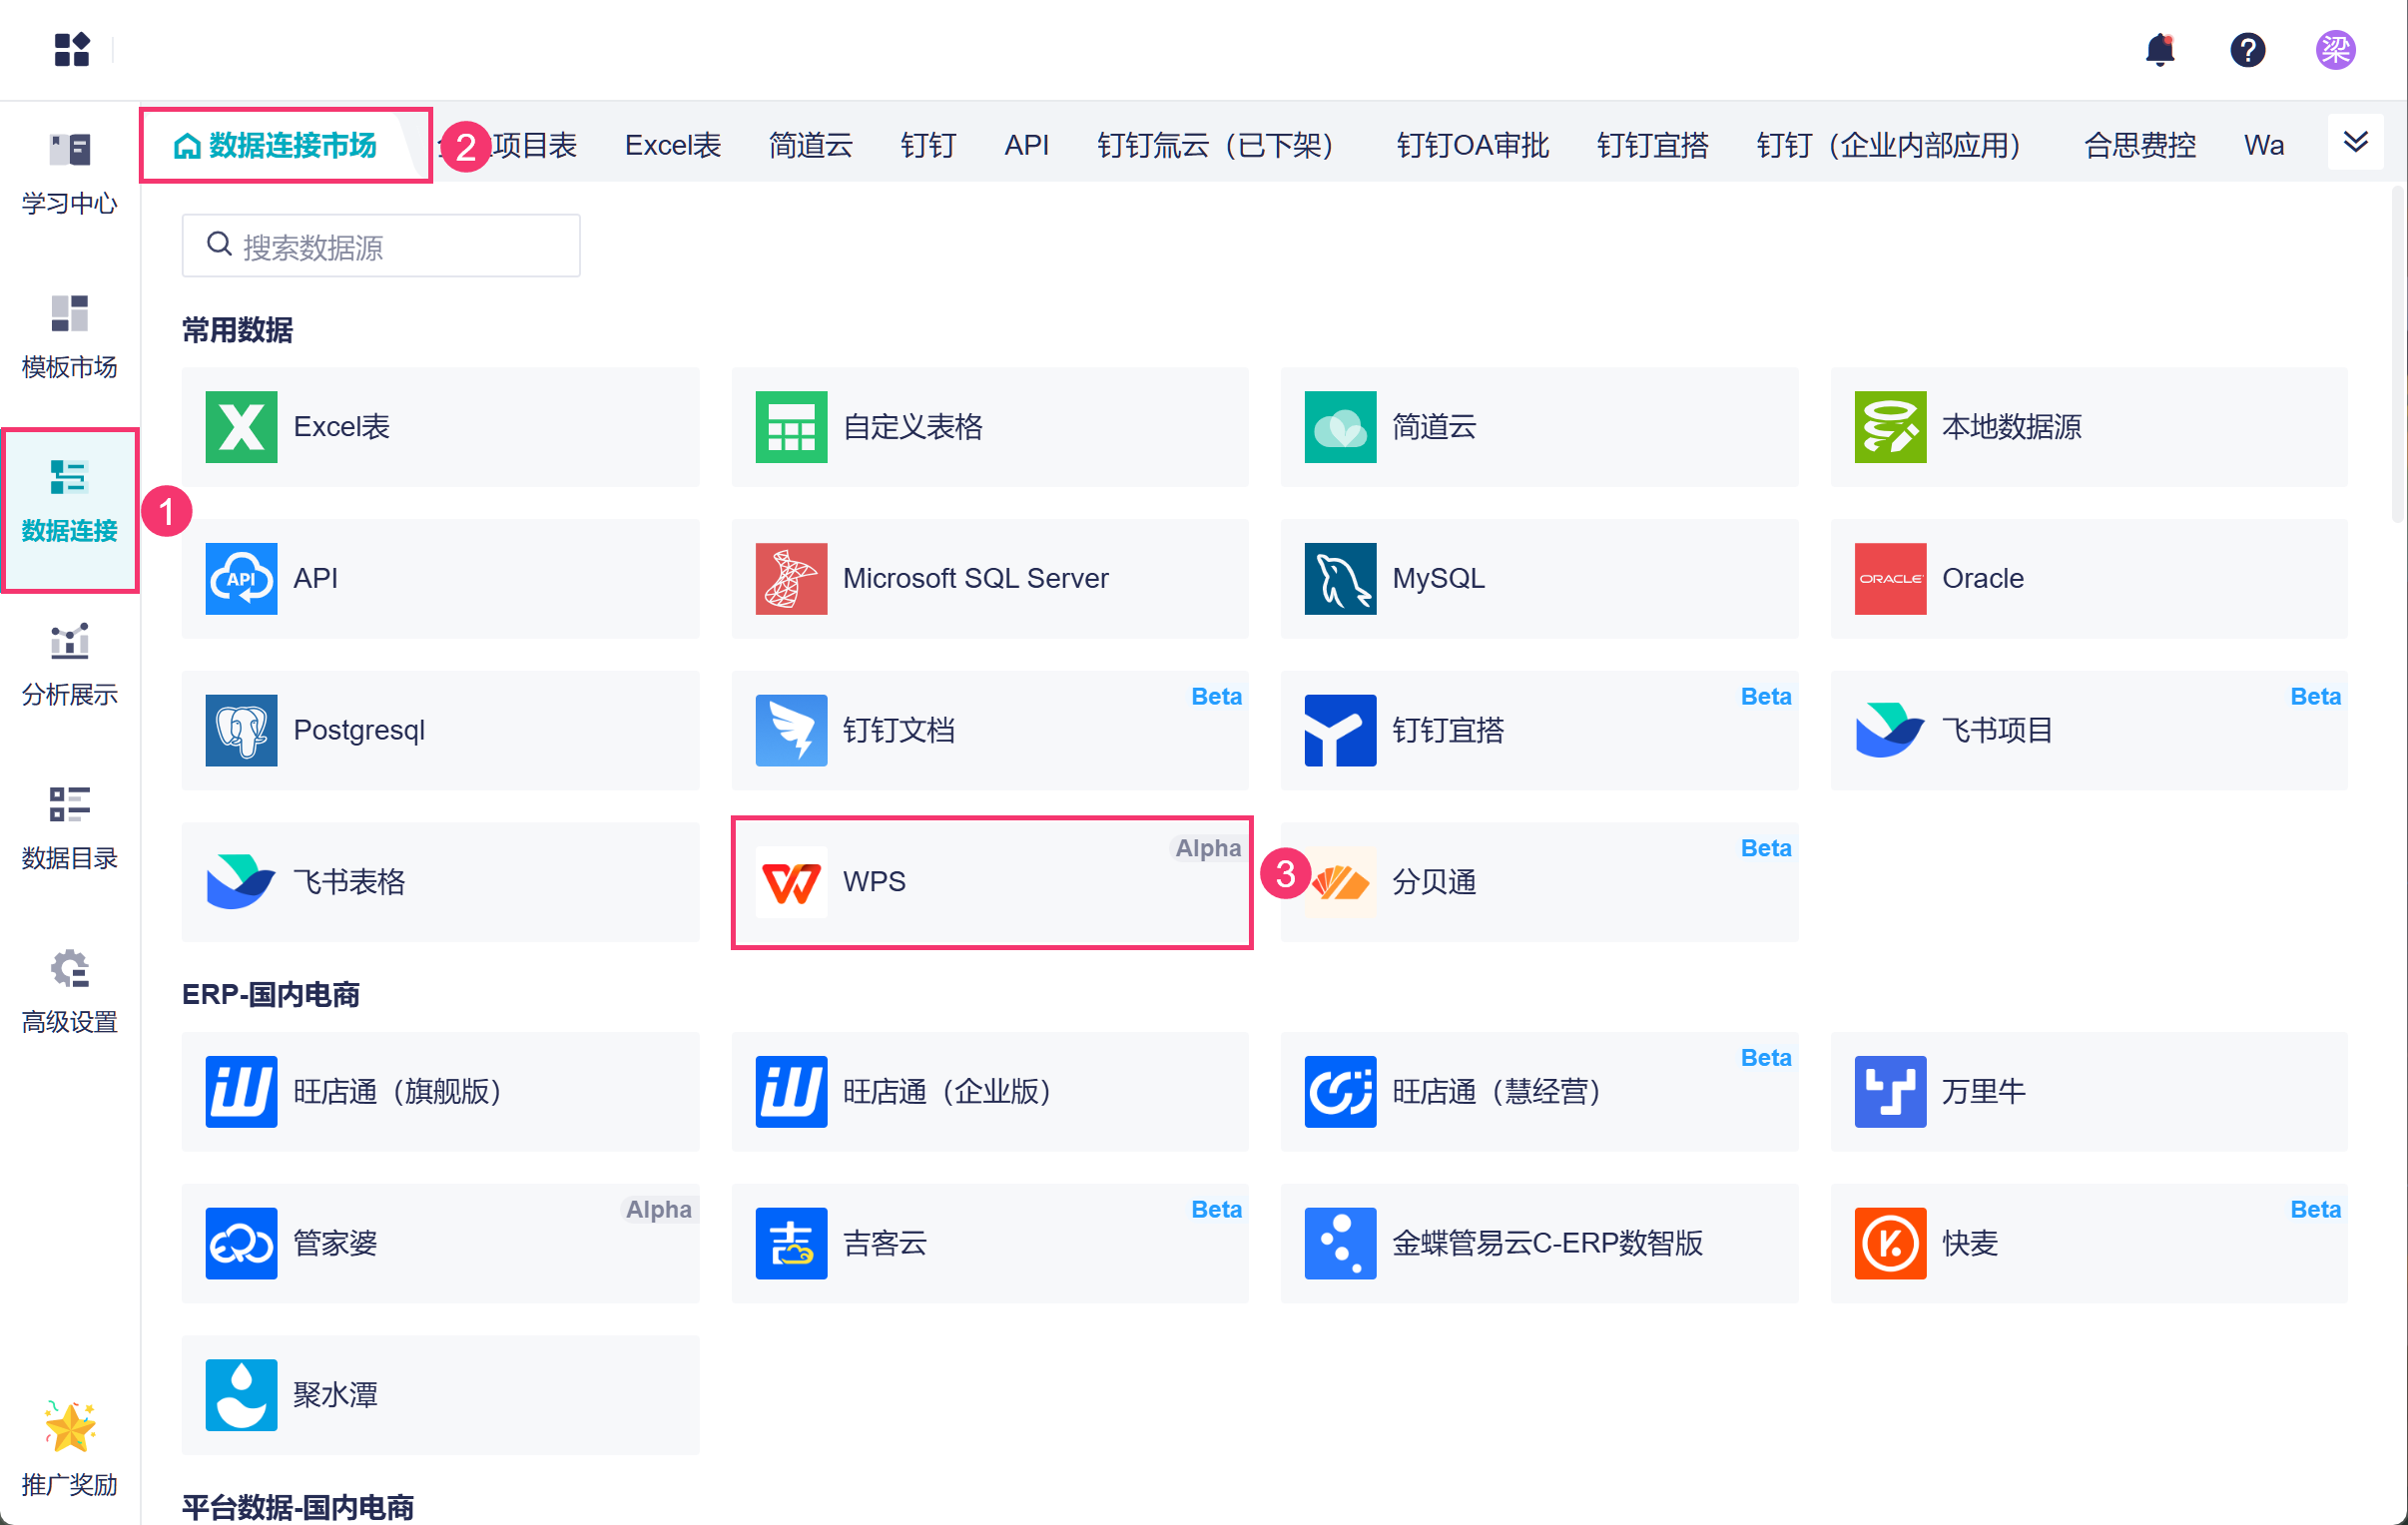The width and height of the screenshot is (2408, 1525).
Task: Choose the WPS data source card
Action: point(990,881)
